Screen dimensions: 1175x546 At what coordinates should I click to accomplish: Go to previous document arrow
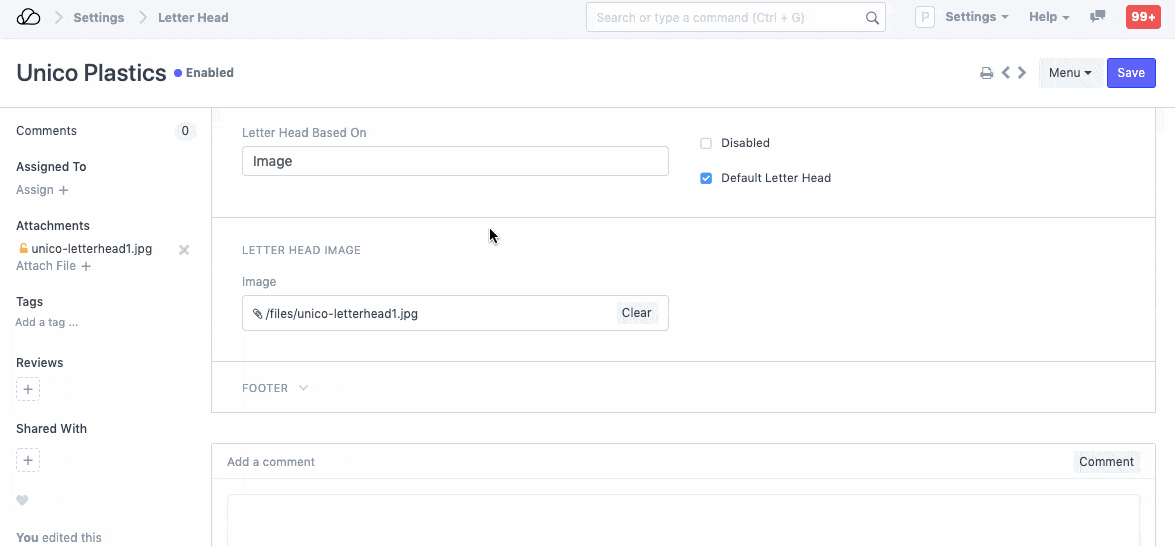click(1006, 73)
